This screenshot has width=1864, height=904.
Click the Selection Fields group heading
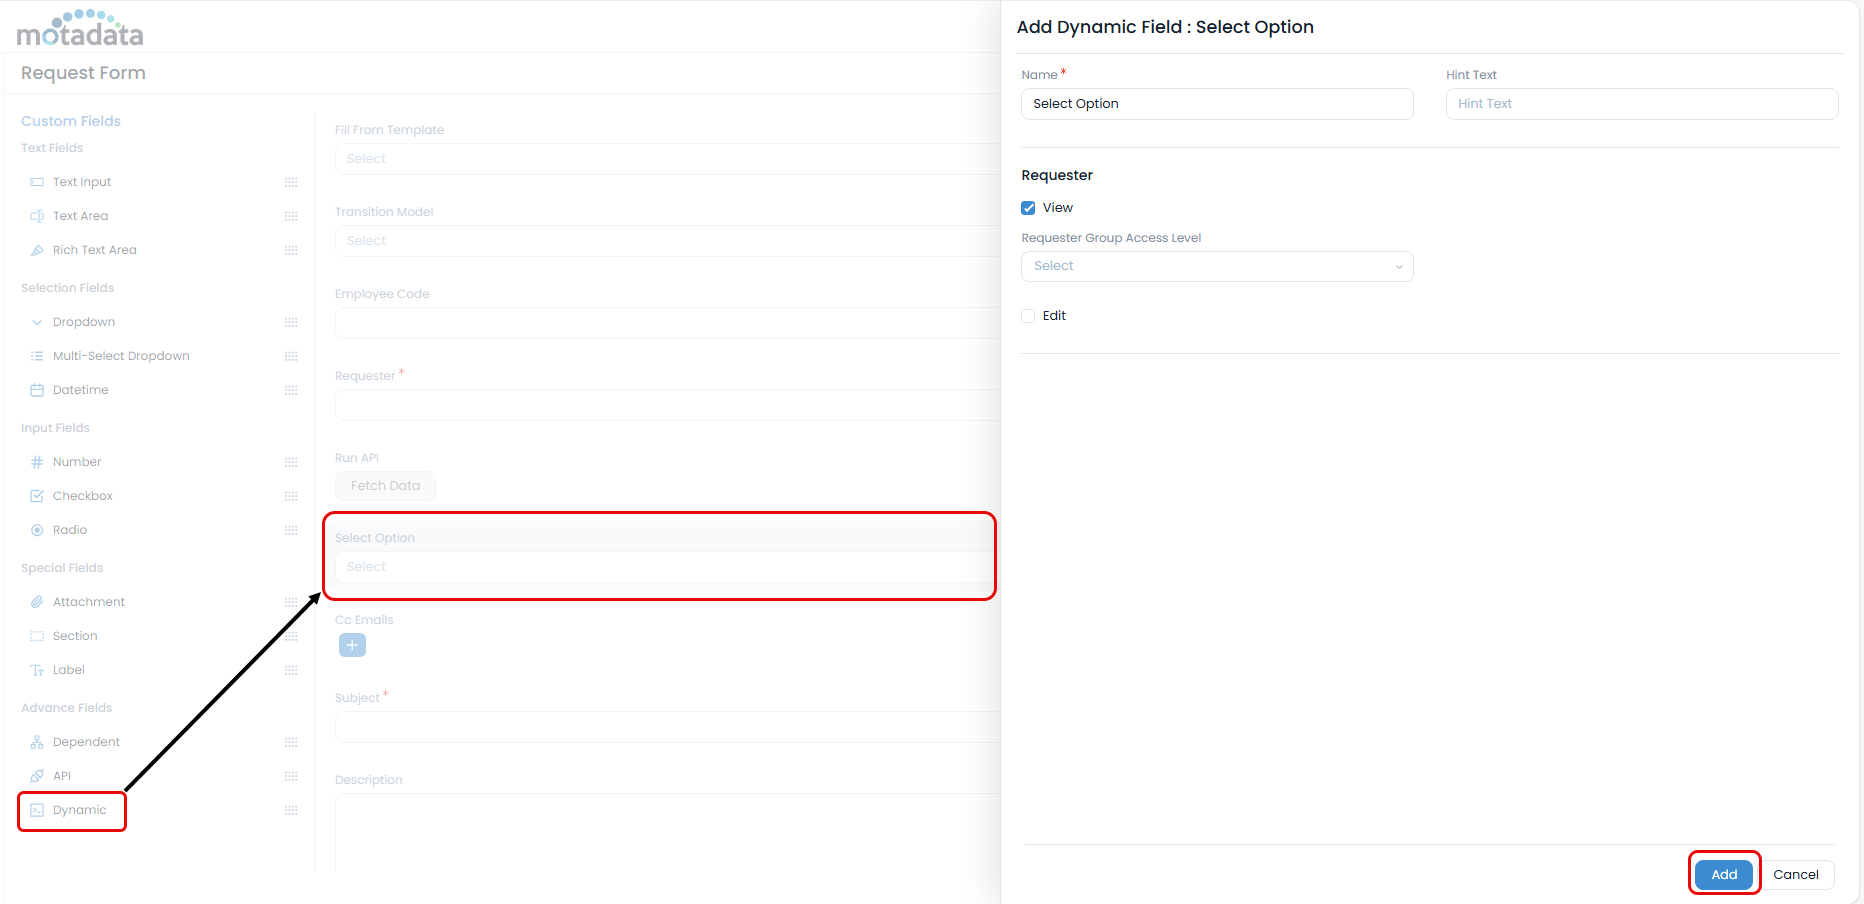(x=67, y=288)
